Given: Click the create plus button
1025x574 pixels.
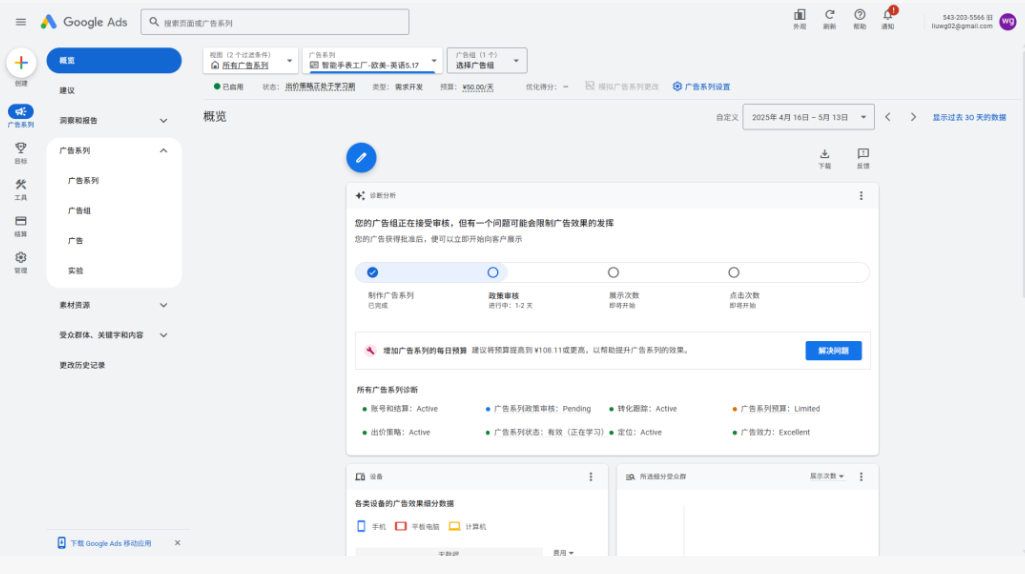Looking at the screenshot, I should (x=21, y=63).
